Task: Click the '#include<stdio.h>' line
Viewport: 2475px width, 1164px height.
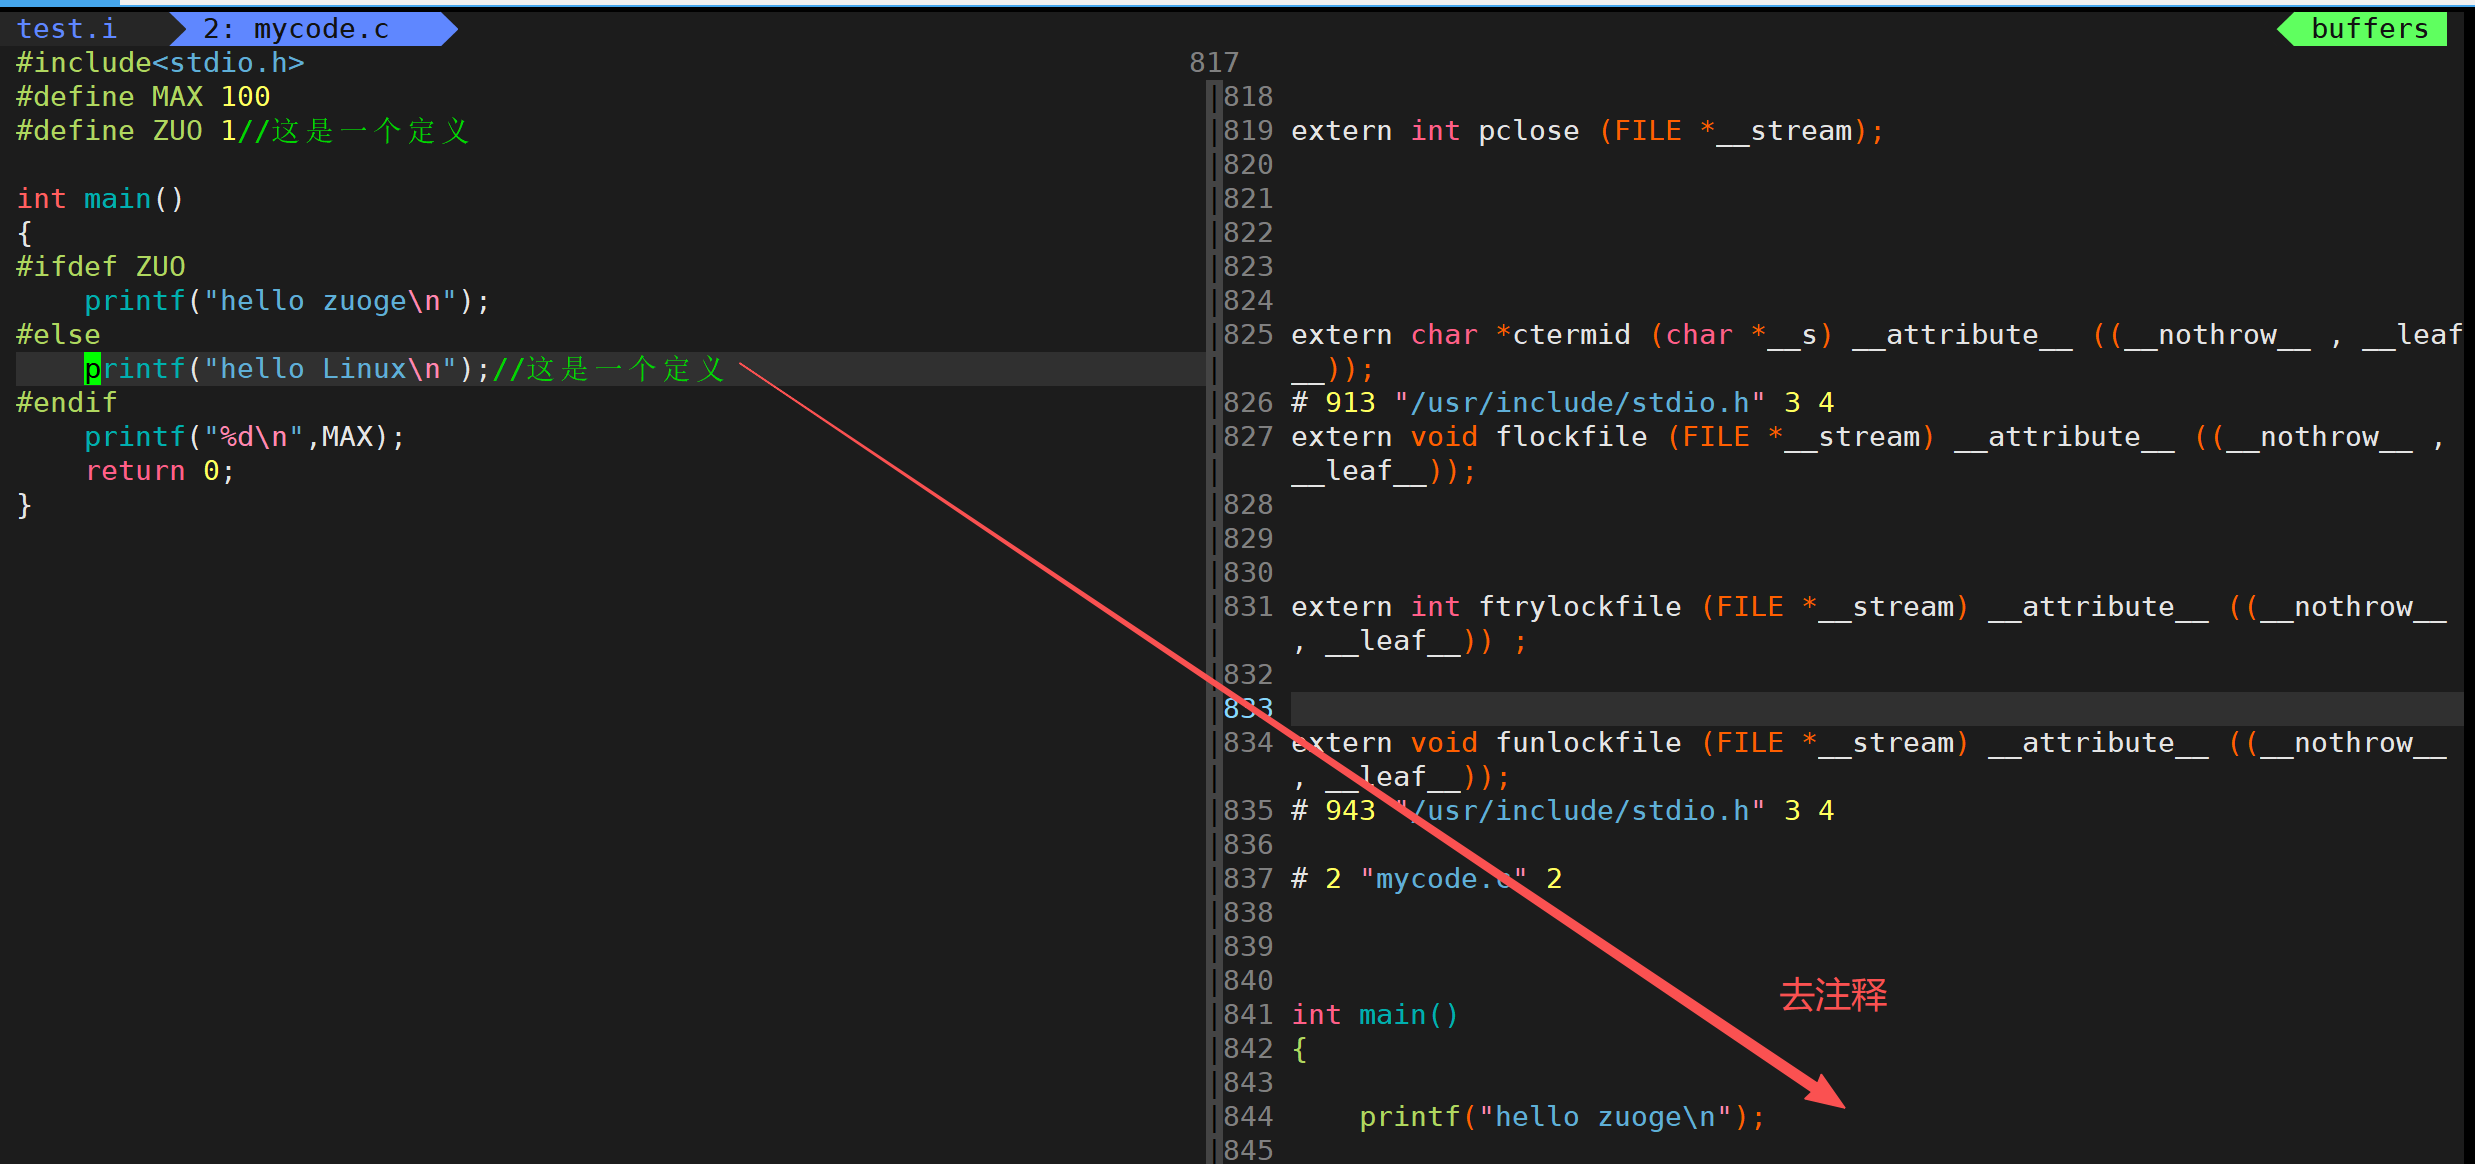Action: (x=160, y=63)
